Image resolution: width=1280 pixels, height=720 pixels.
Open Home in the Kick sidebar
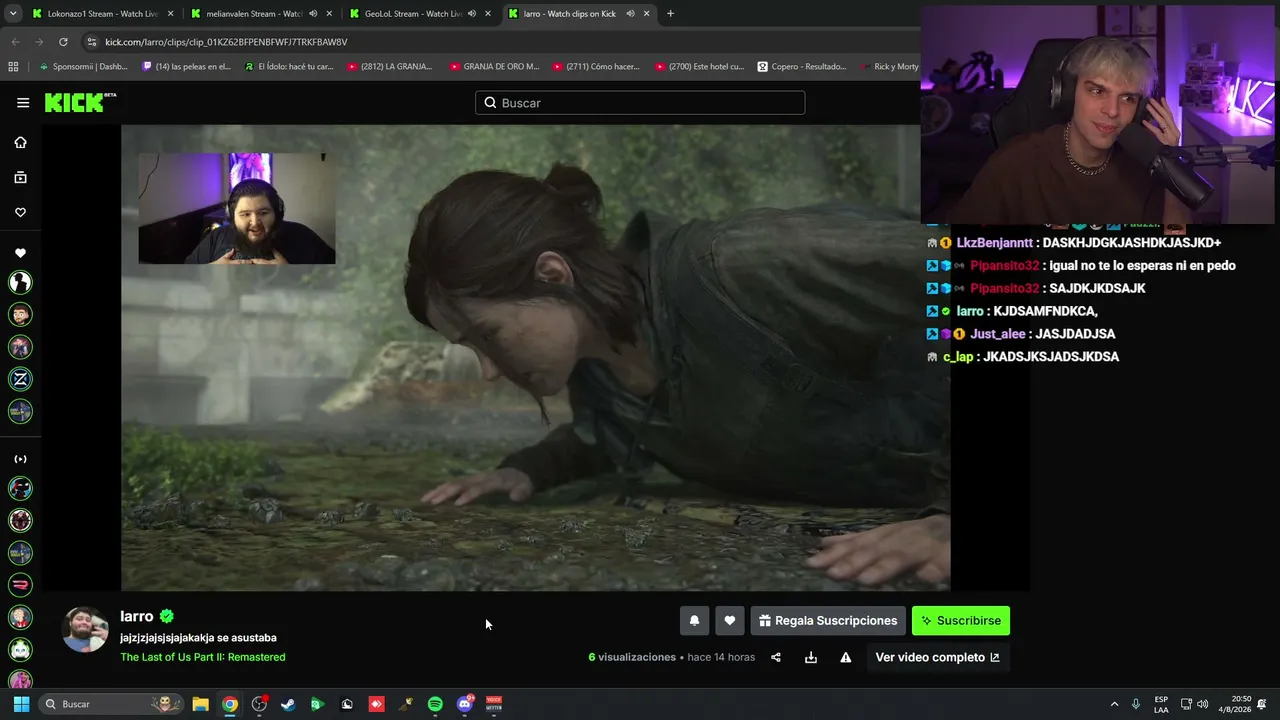pos(20,142)
